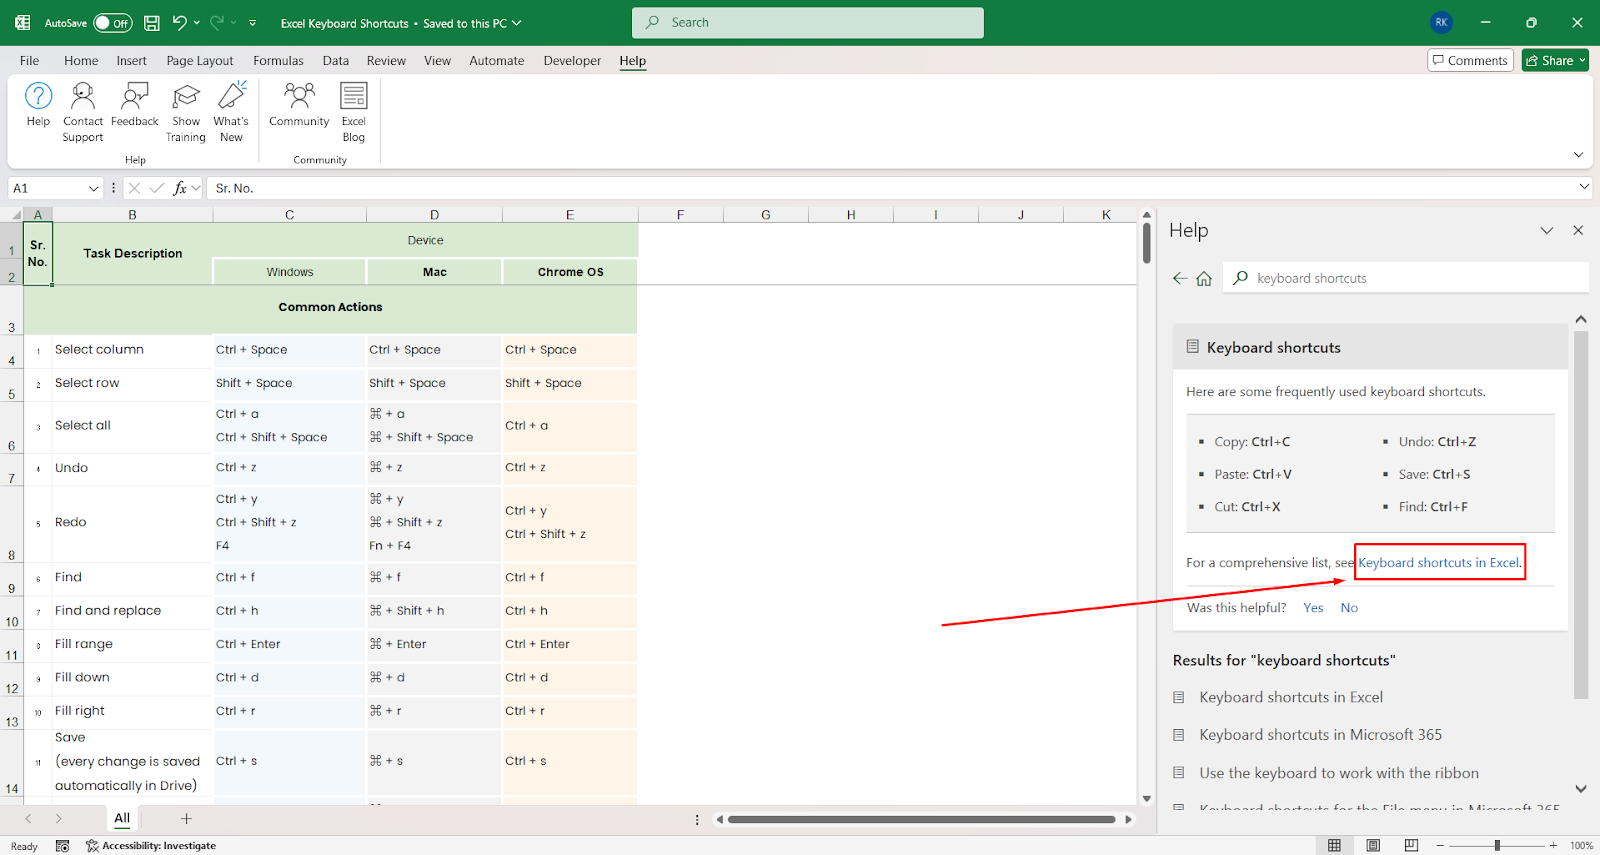This screenshot has width=1600, height=855.
Task: Answer Yes to Was this helpful
Action: coord(1313,607)
